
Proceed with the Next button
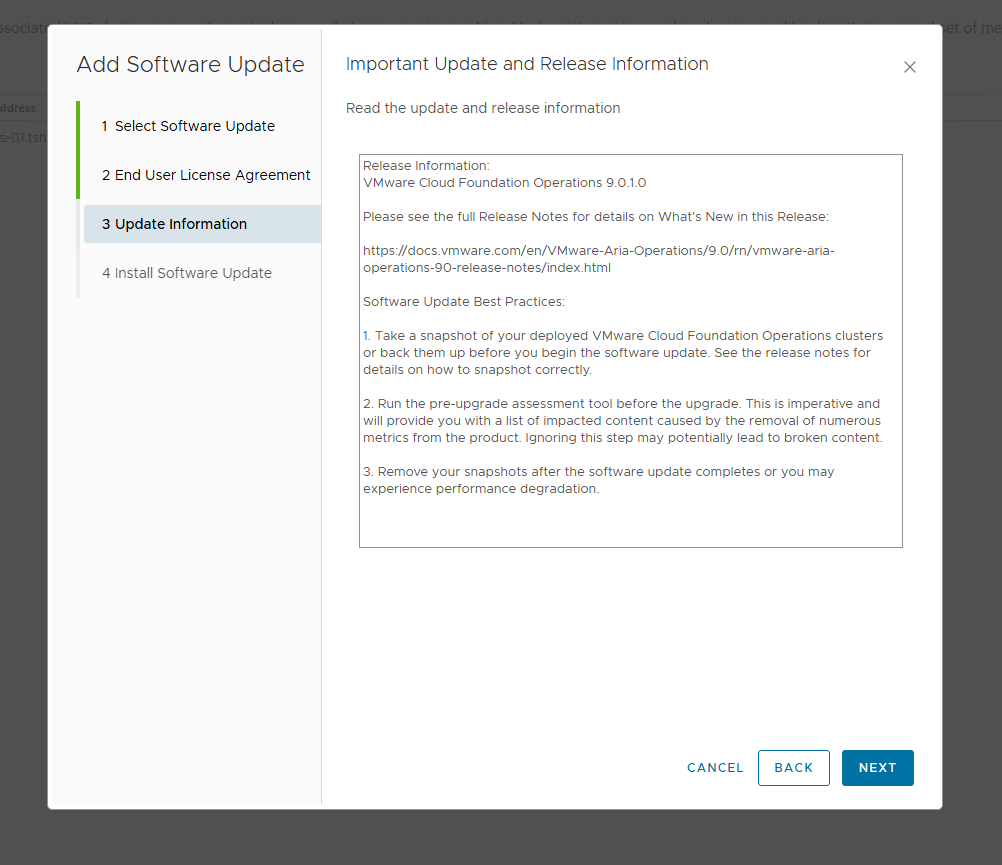coord(877,768)
